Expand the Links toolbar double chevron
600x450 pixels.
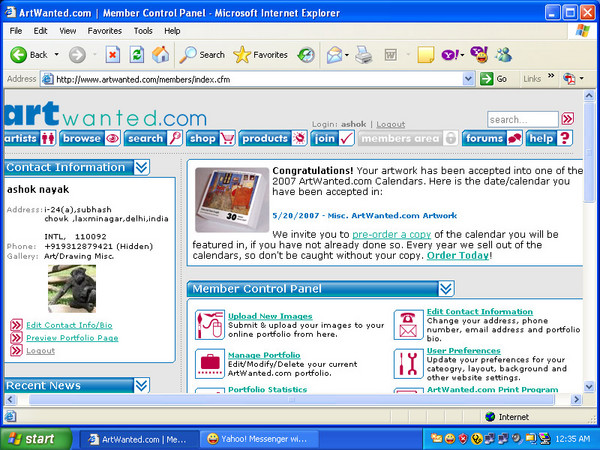coord(551,76)
